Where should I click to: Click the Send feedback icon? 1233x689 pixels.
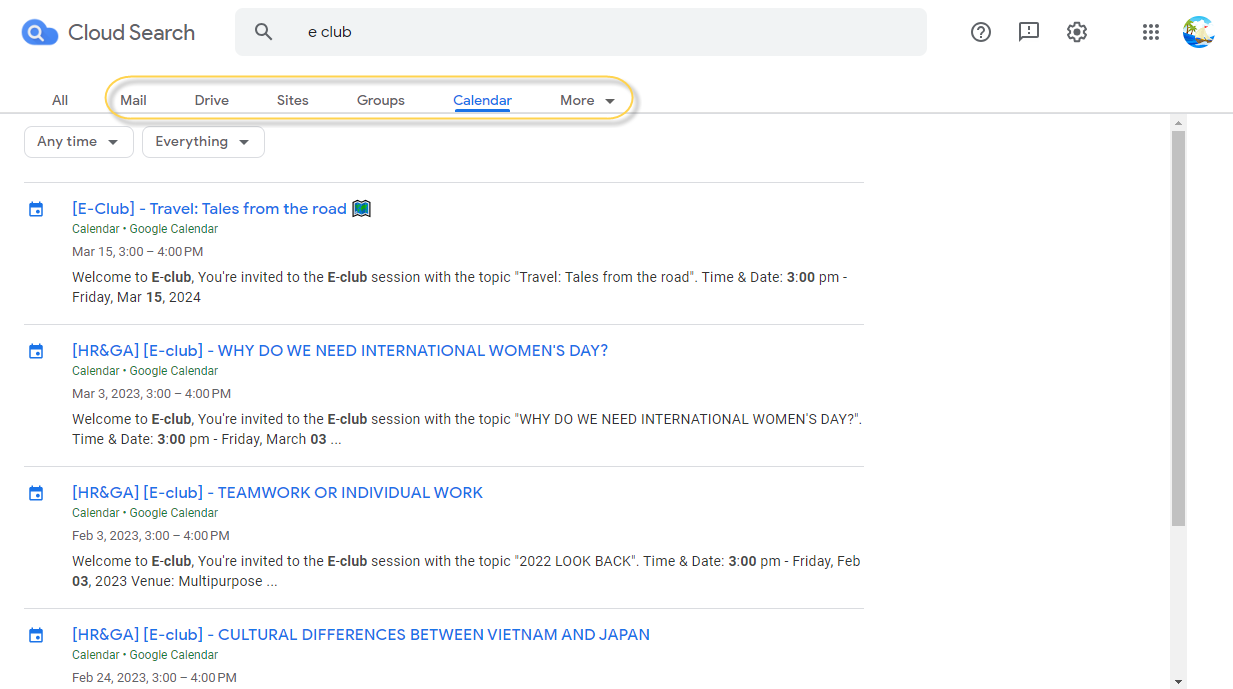point(1028,32)
